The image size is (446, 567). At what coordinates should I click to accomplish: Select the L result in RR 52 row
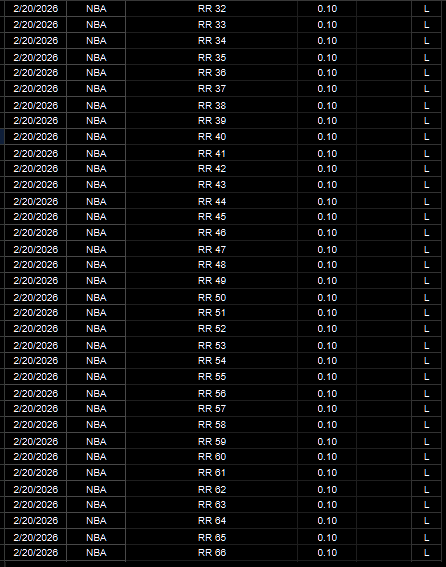[x=426, y=329]
